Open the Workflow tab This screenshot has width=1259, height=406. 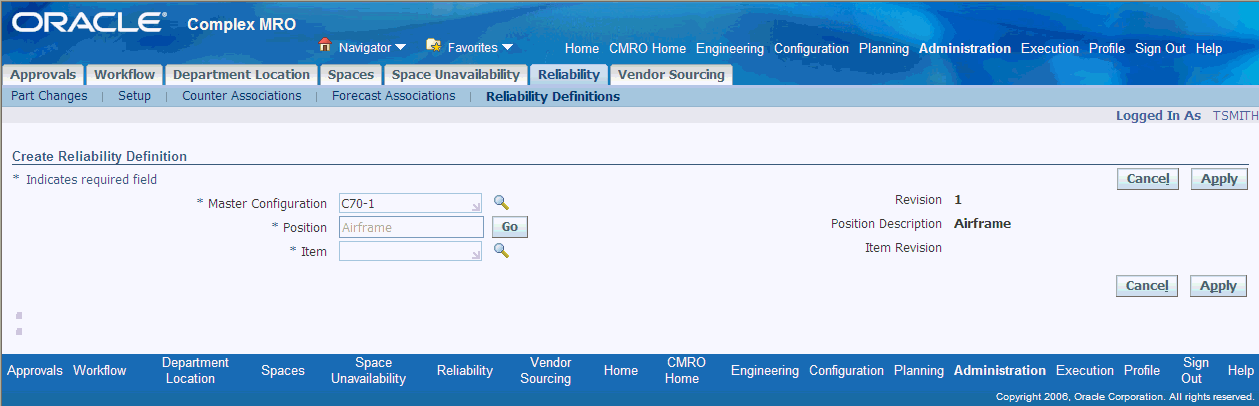125,75
